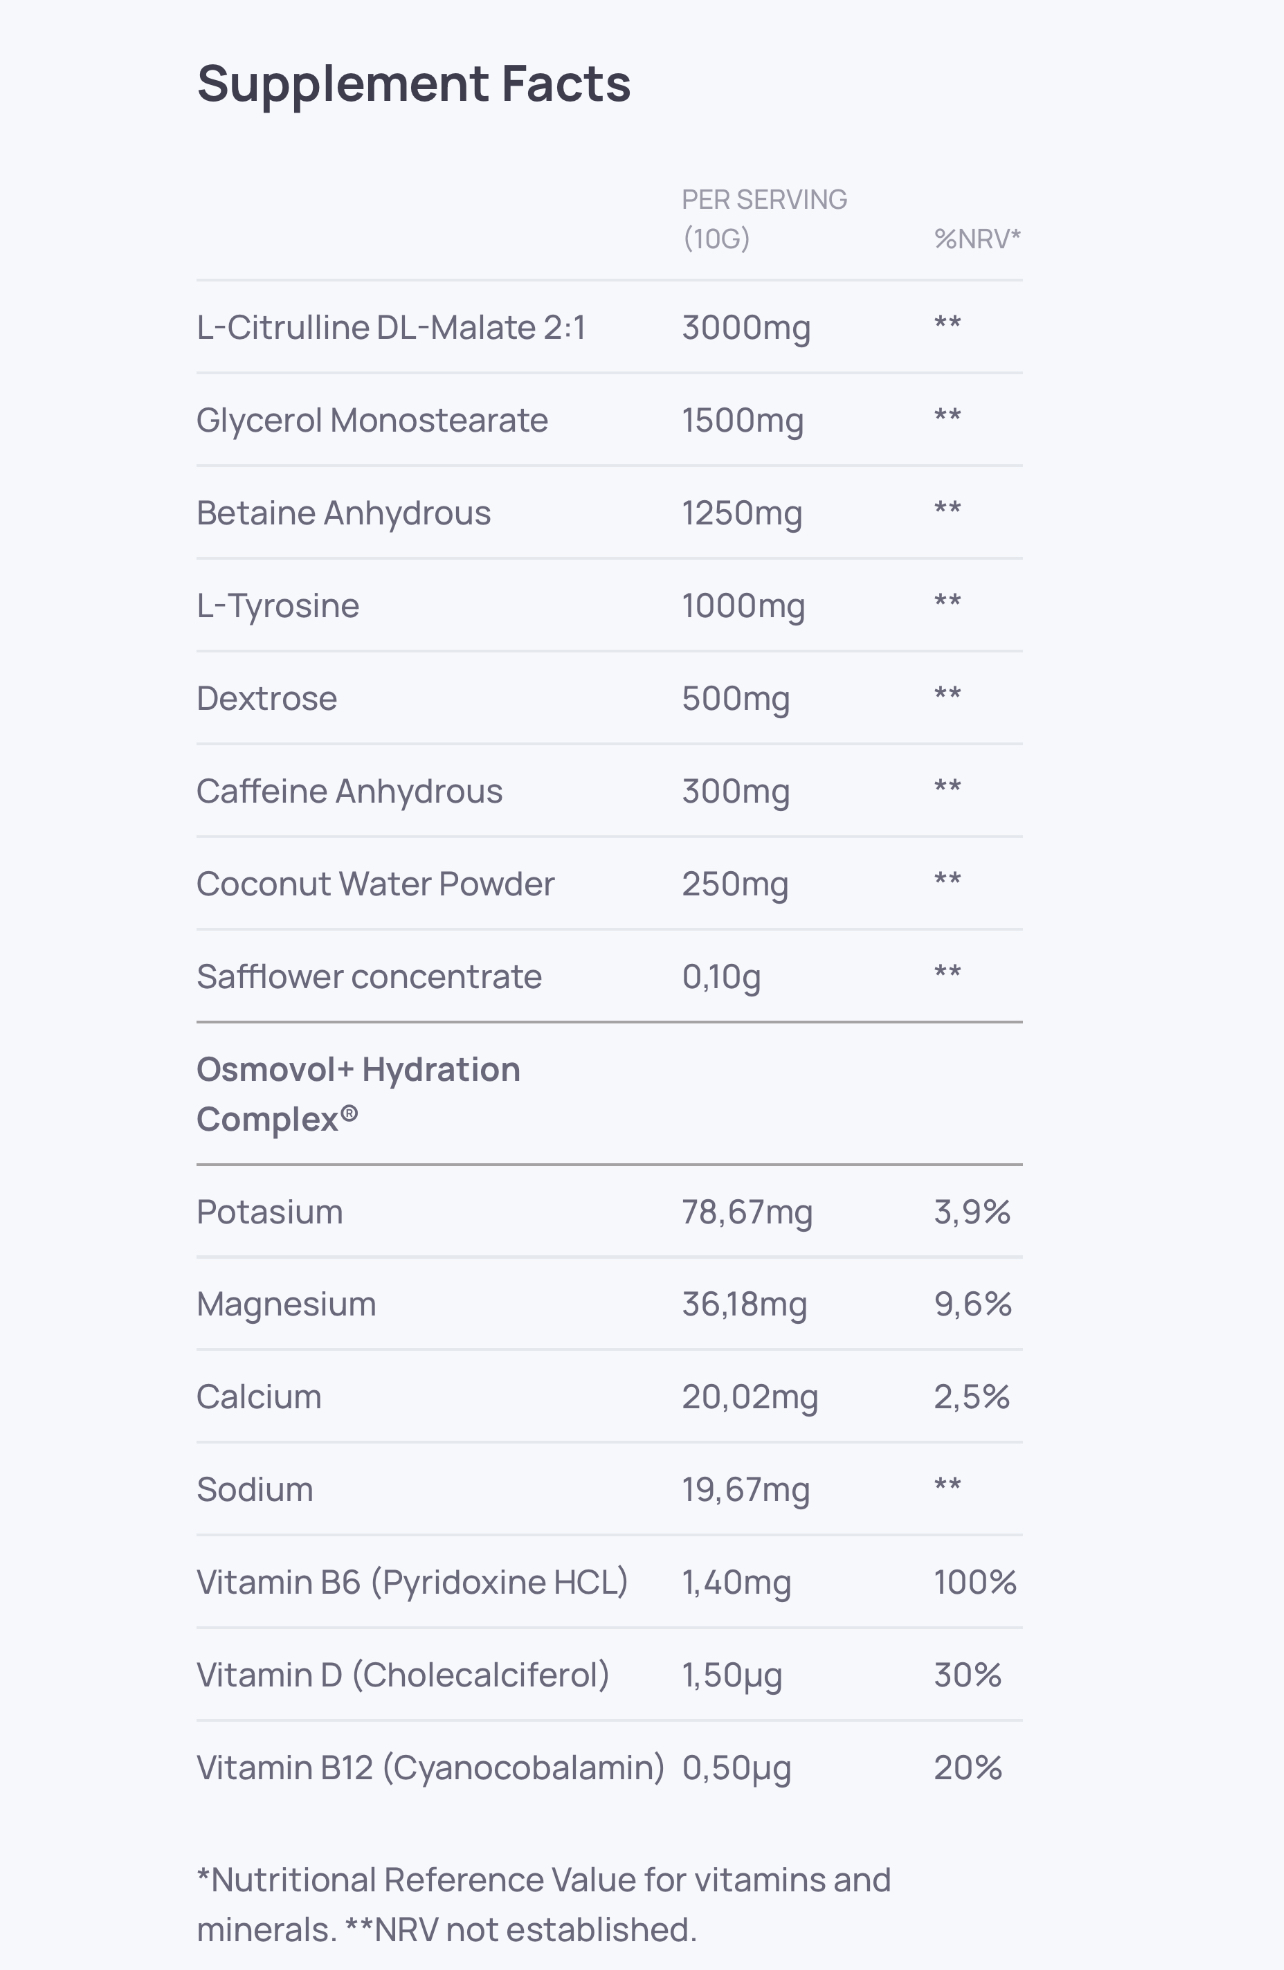Click the Calcium 2,5% NRV percentage

point(971,1397)
